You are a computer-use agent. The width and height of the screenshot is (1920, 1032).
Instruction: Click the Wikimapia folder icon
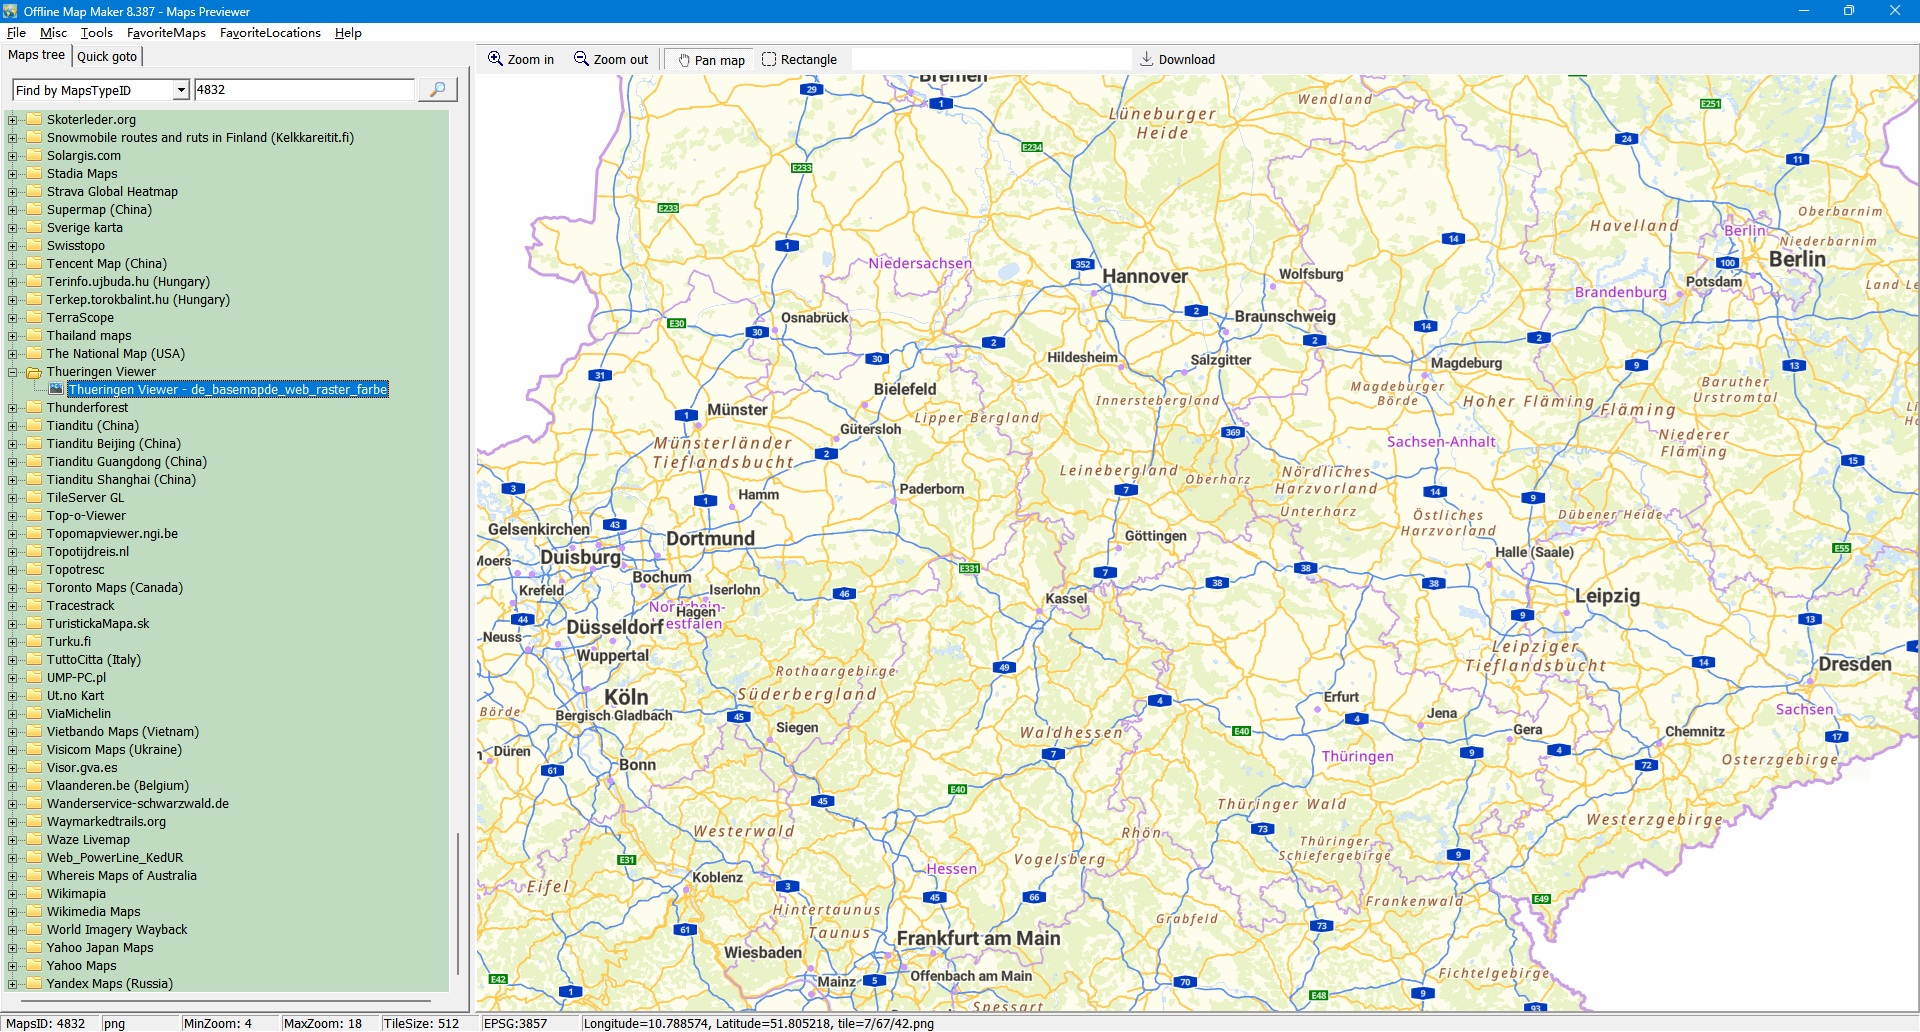coord(34,894)
